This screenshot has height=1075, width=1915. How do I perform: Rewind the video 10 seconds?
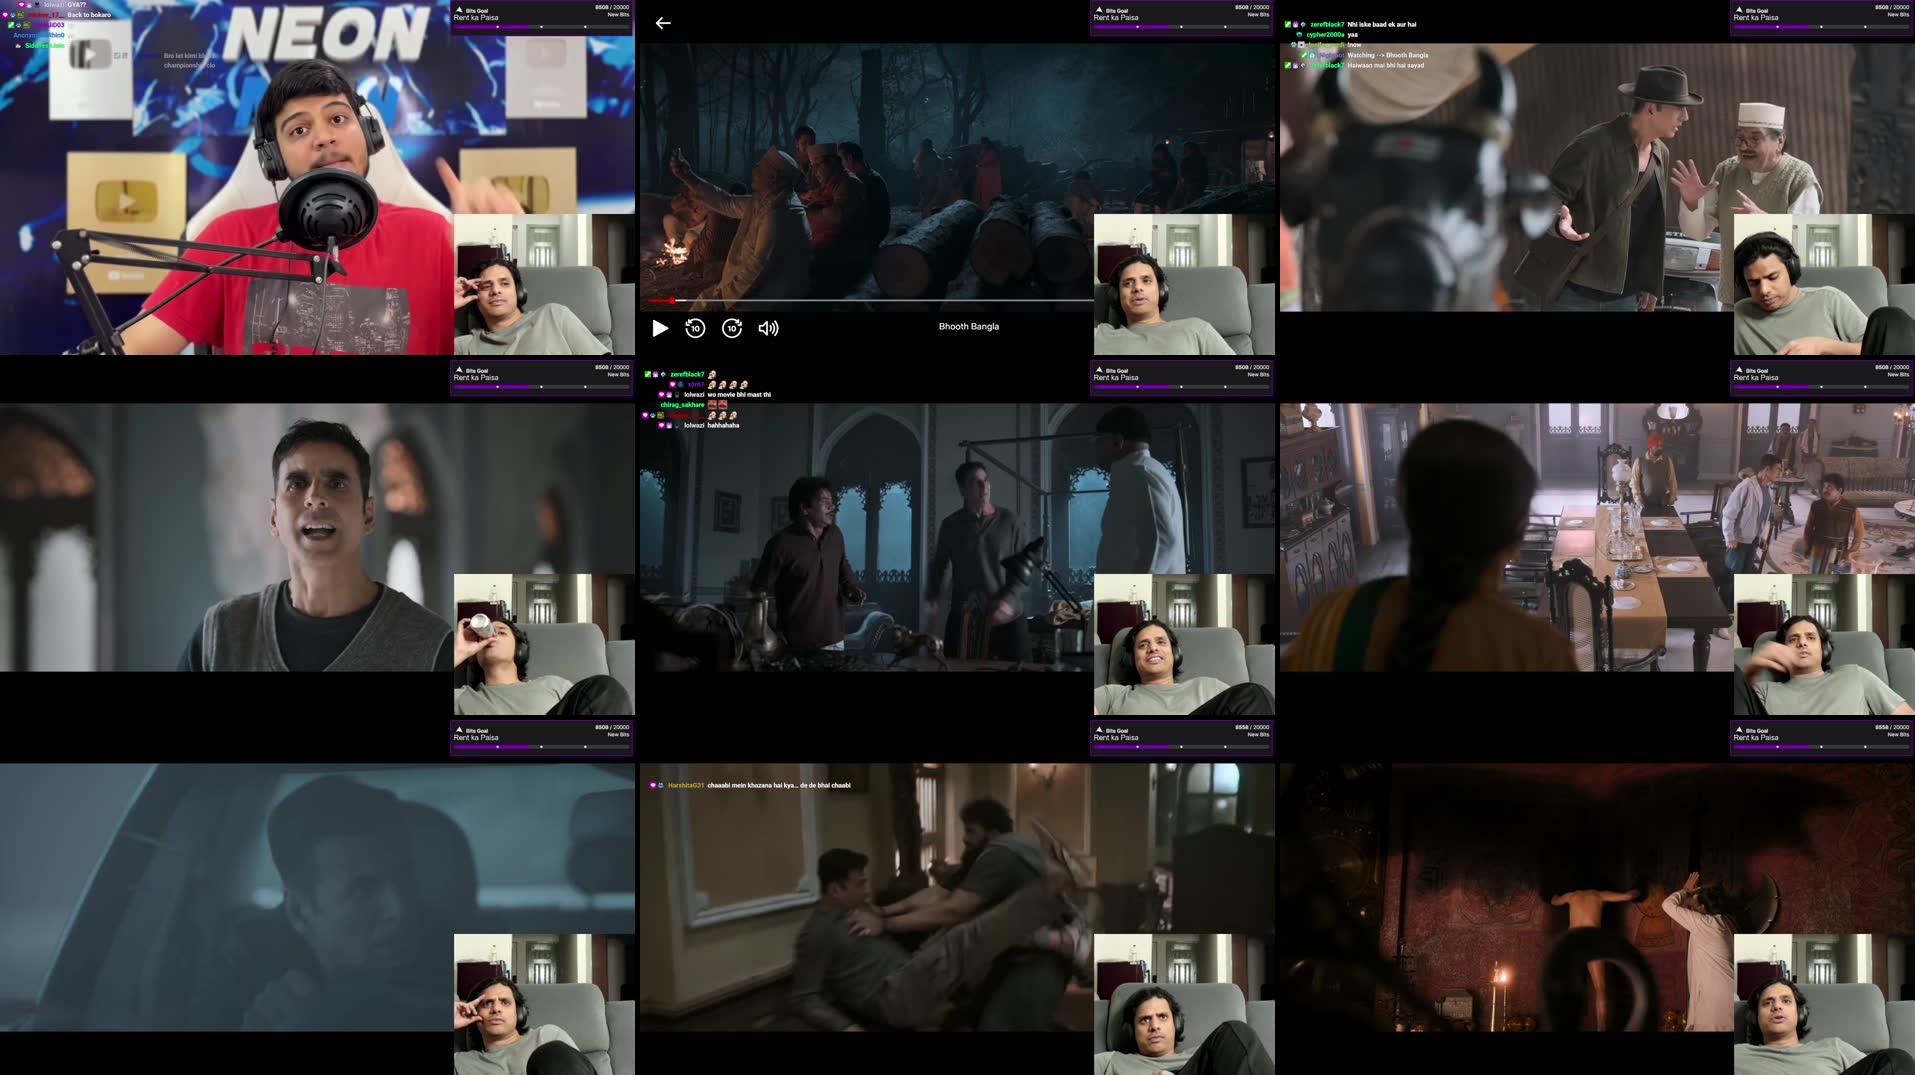click(x=695, y=328)
